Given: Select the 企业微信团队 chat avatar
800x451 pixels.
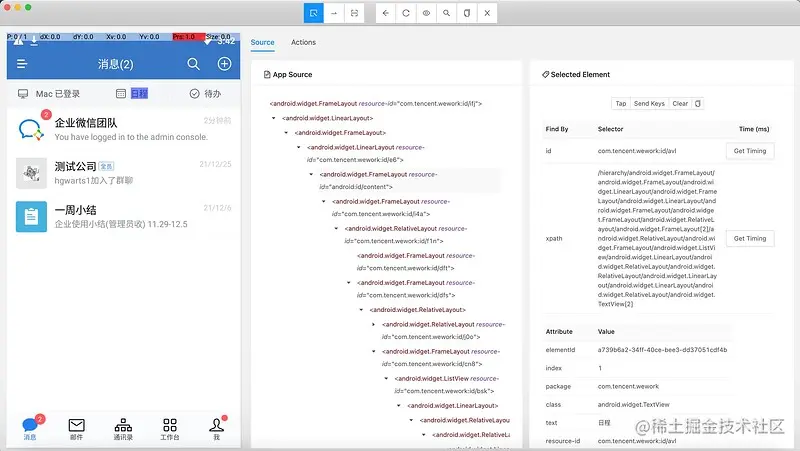Looking at the screenshot, I should (x=31, y=129).
